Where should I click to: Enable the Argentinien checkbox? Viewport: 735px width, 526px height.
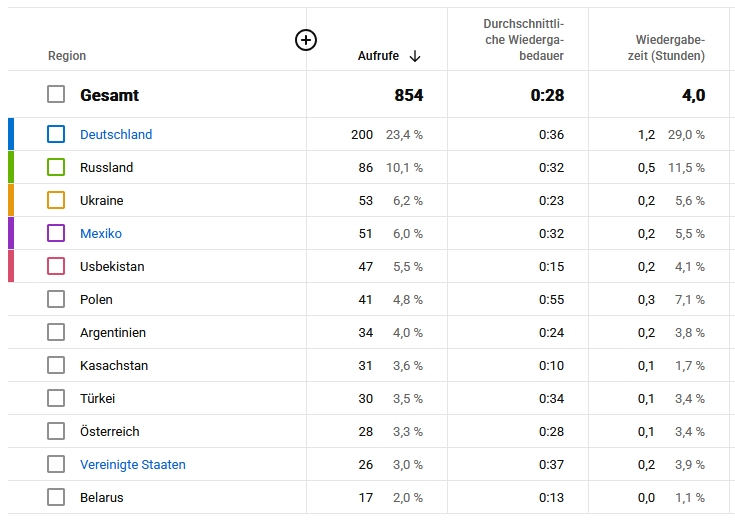click(56, 332)
